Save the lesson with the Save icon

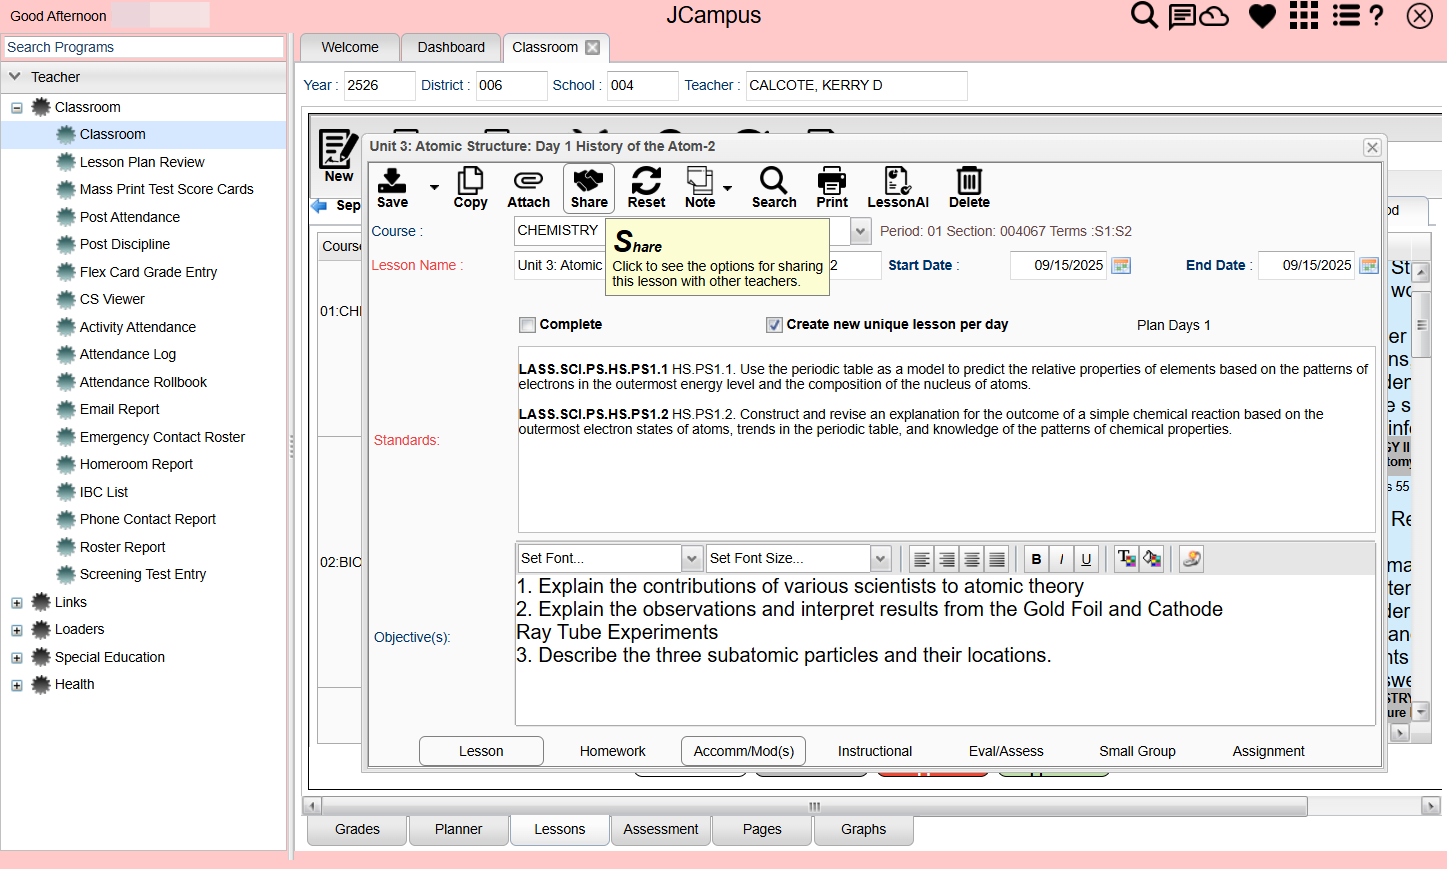[392, 187]
